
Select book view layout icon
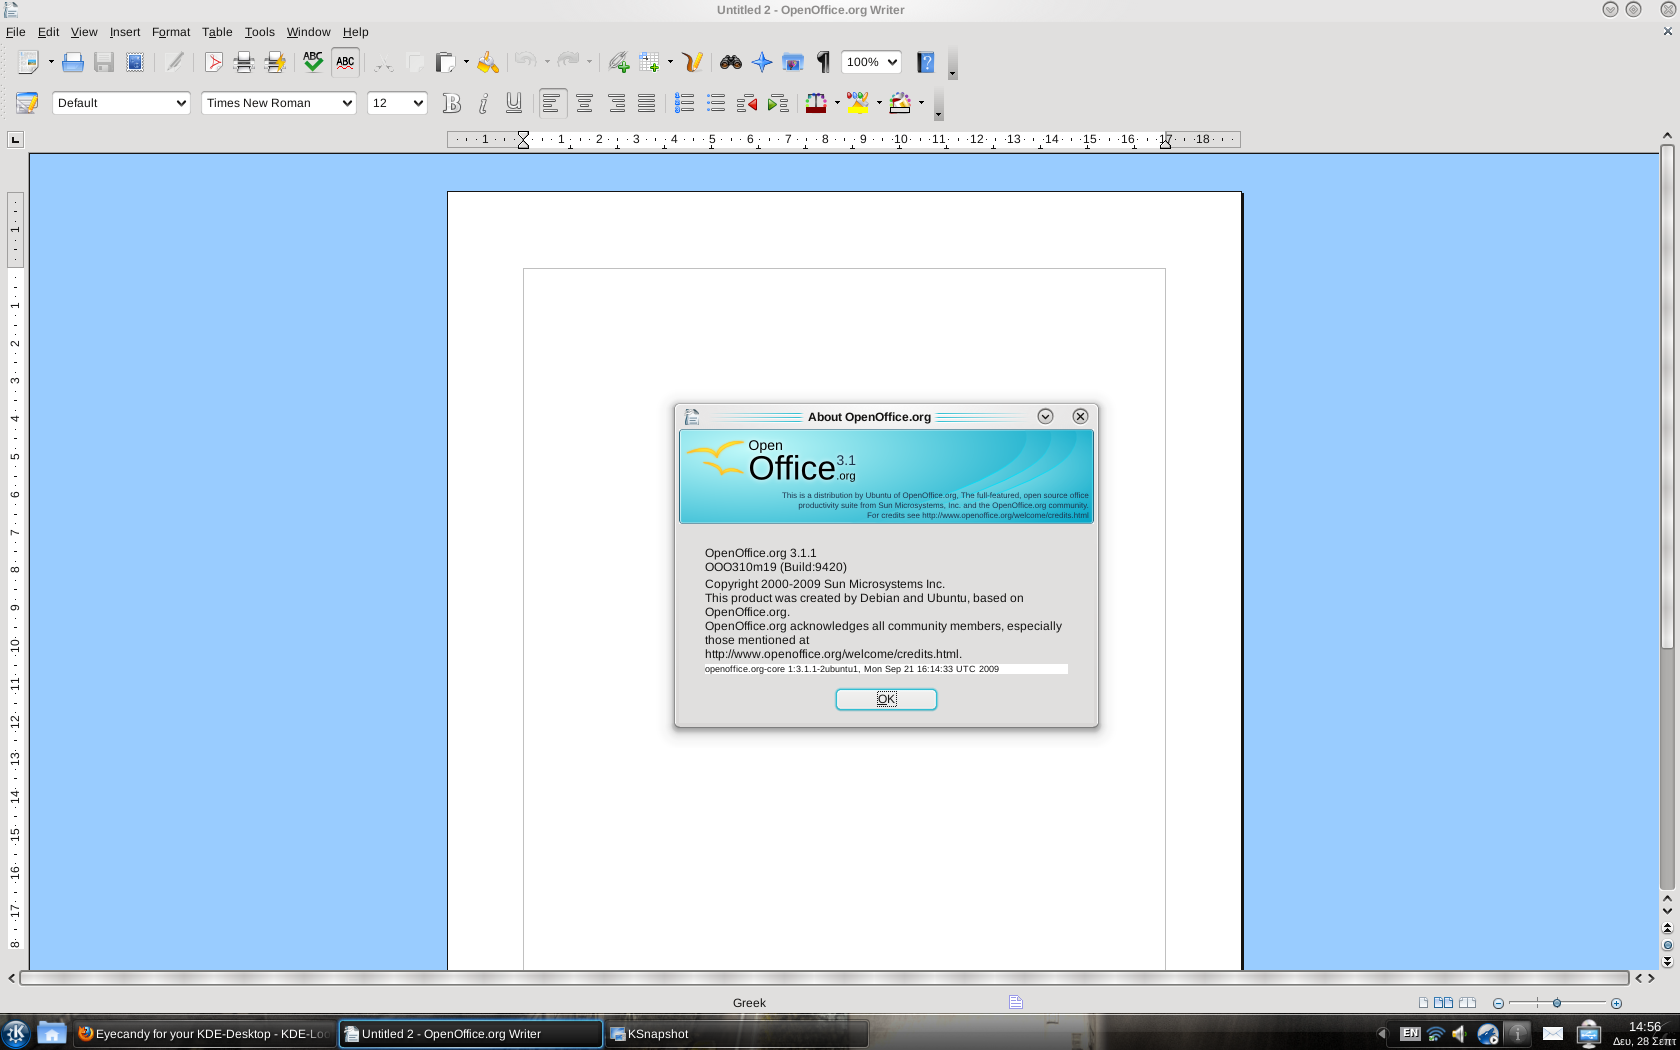[x=1468, y=1003]
